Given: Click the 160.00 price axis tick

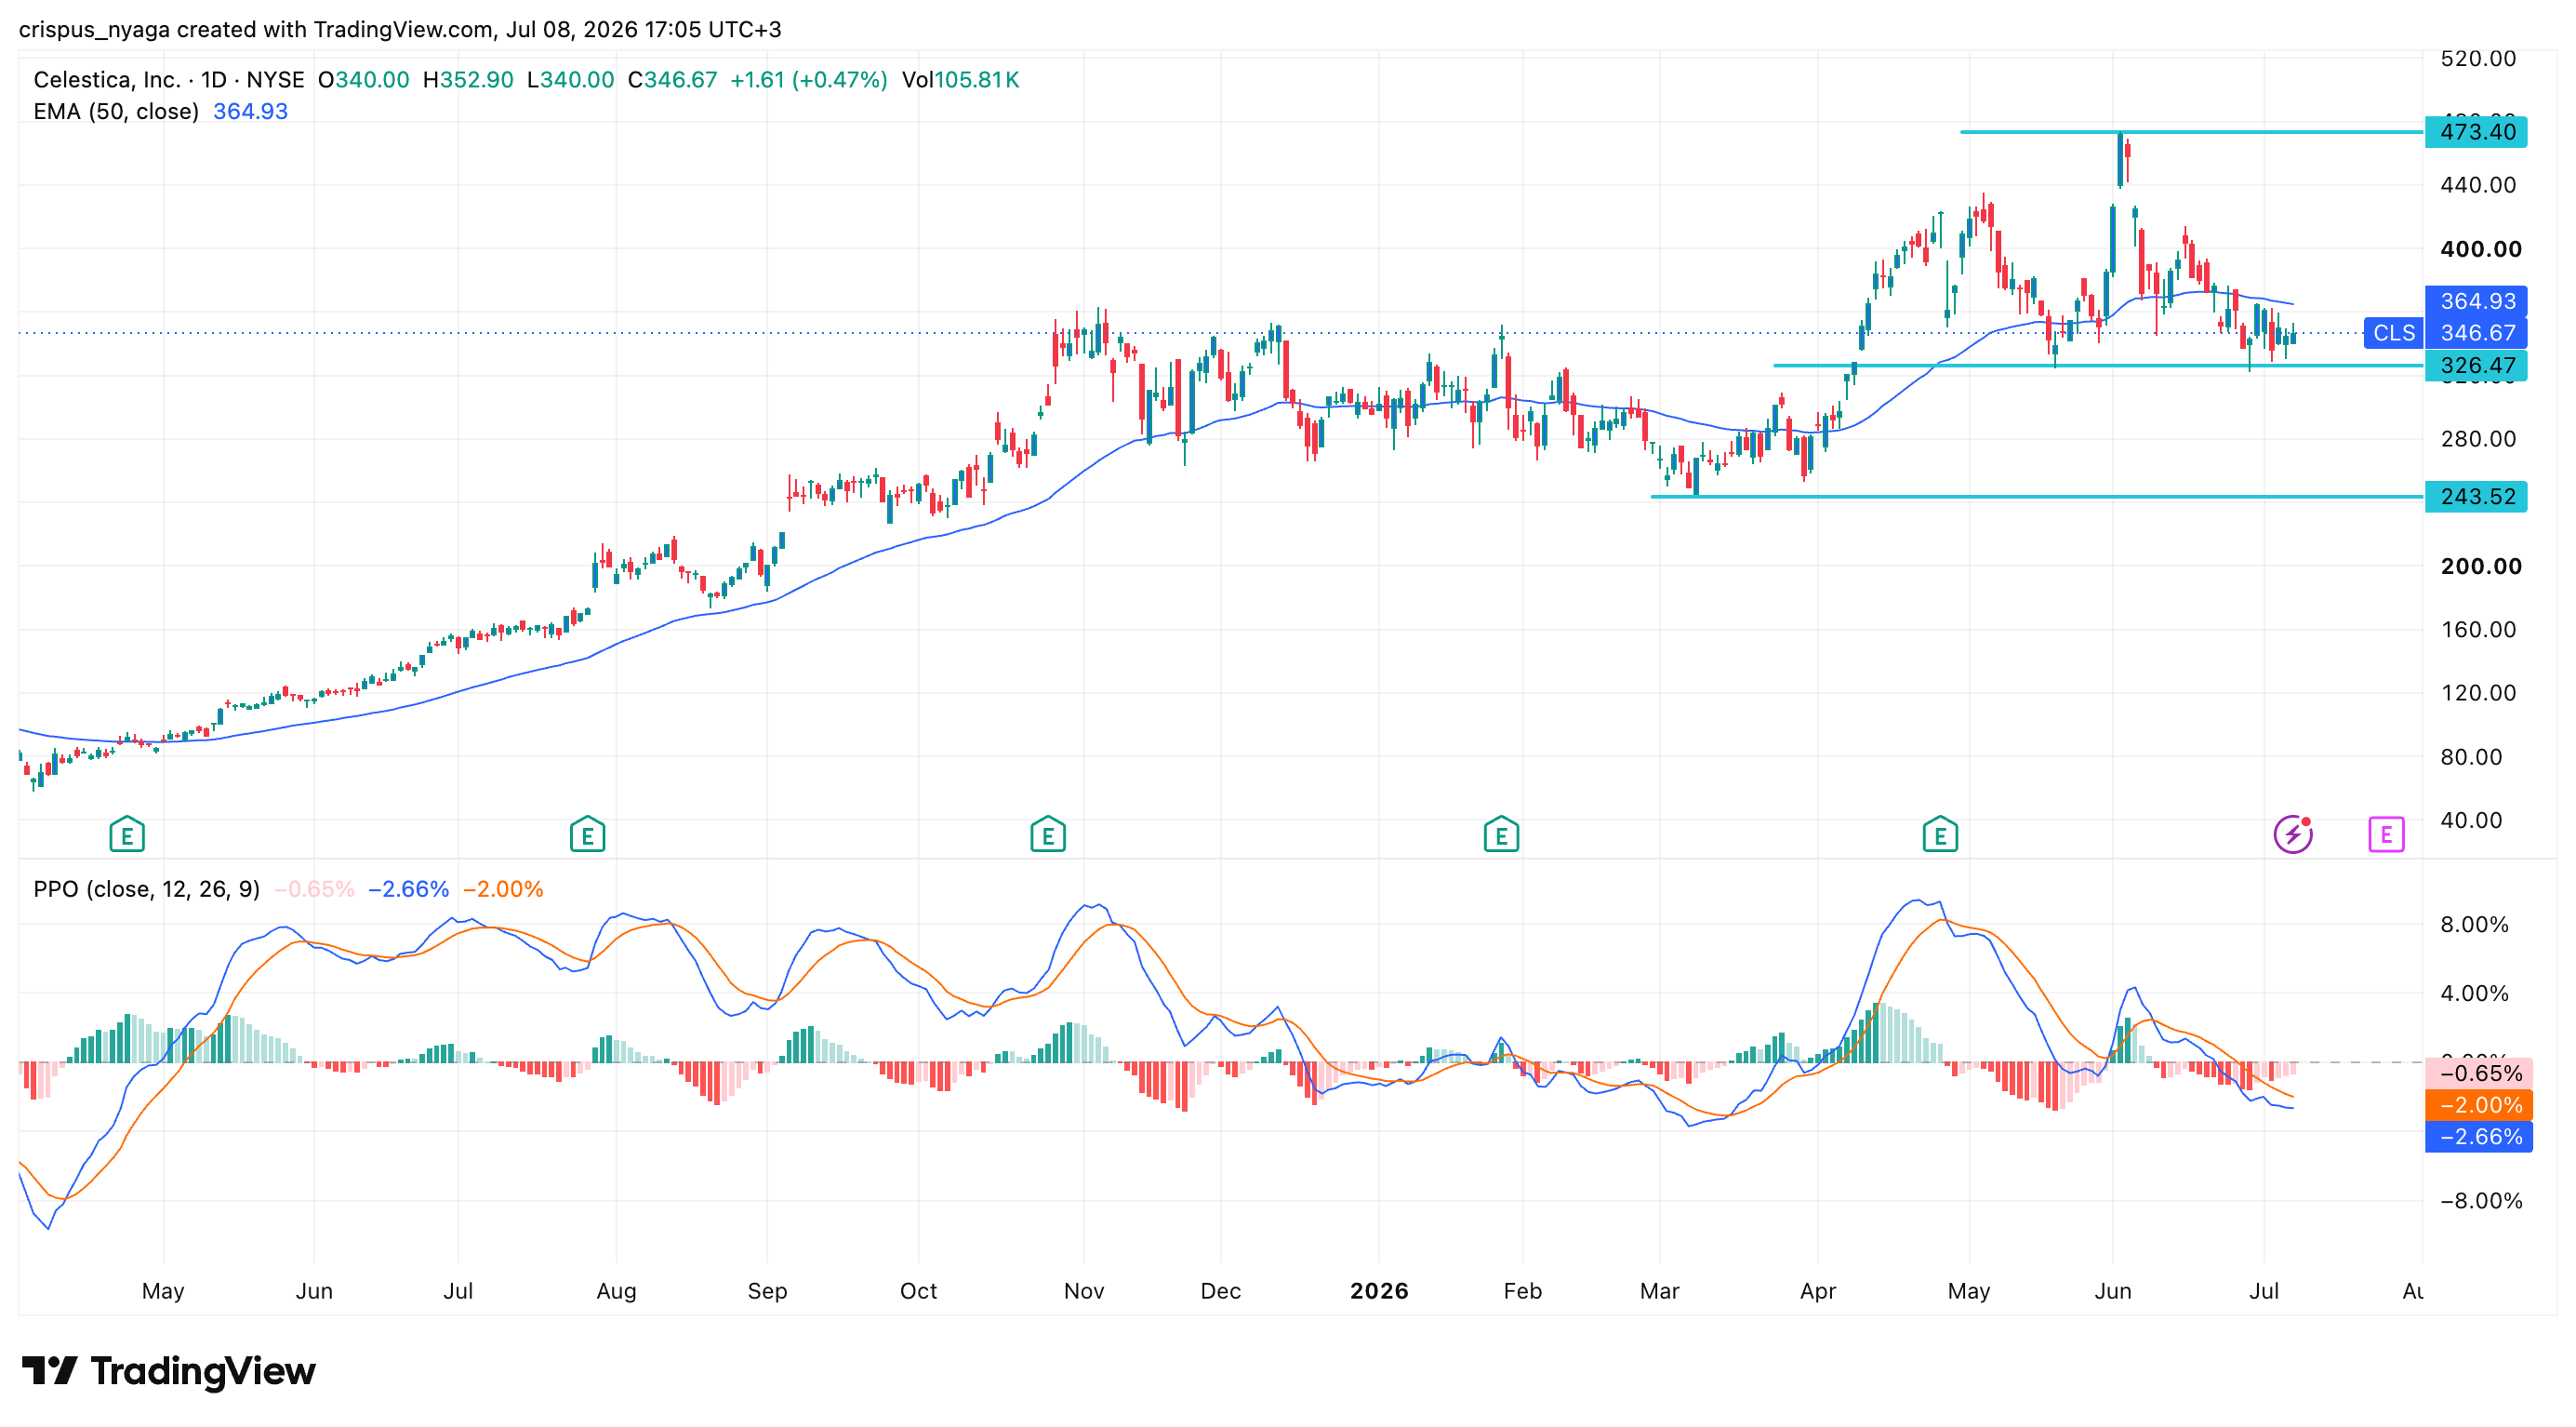Looking at the screenshot, I should (2477, 629).
